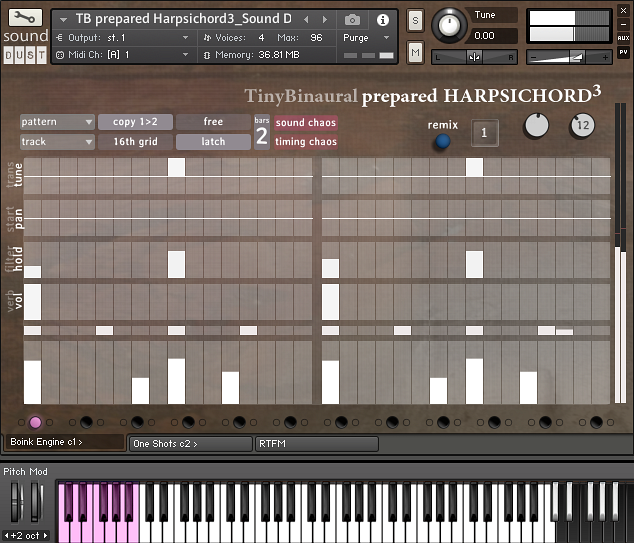Screen dimensions: 634x543
Task: Open the instrument info icon
Action: coord(383,20)
